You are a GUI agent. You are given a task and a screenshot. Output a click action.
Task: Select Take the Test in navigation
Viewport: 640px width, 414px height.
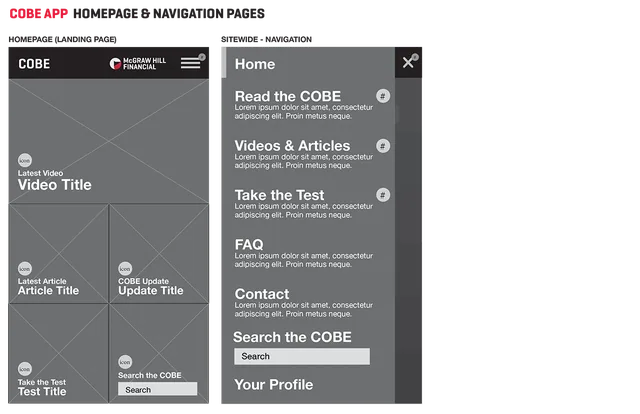point(280,195)
